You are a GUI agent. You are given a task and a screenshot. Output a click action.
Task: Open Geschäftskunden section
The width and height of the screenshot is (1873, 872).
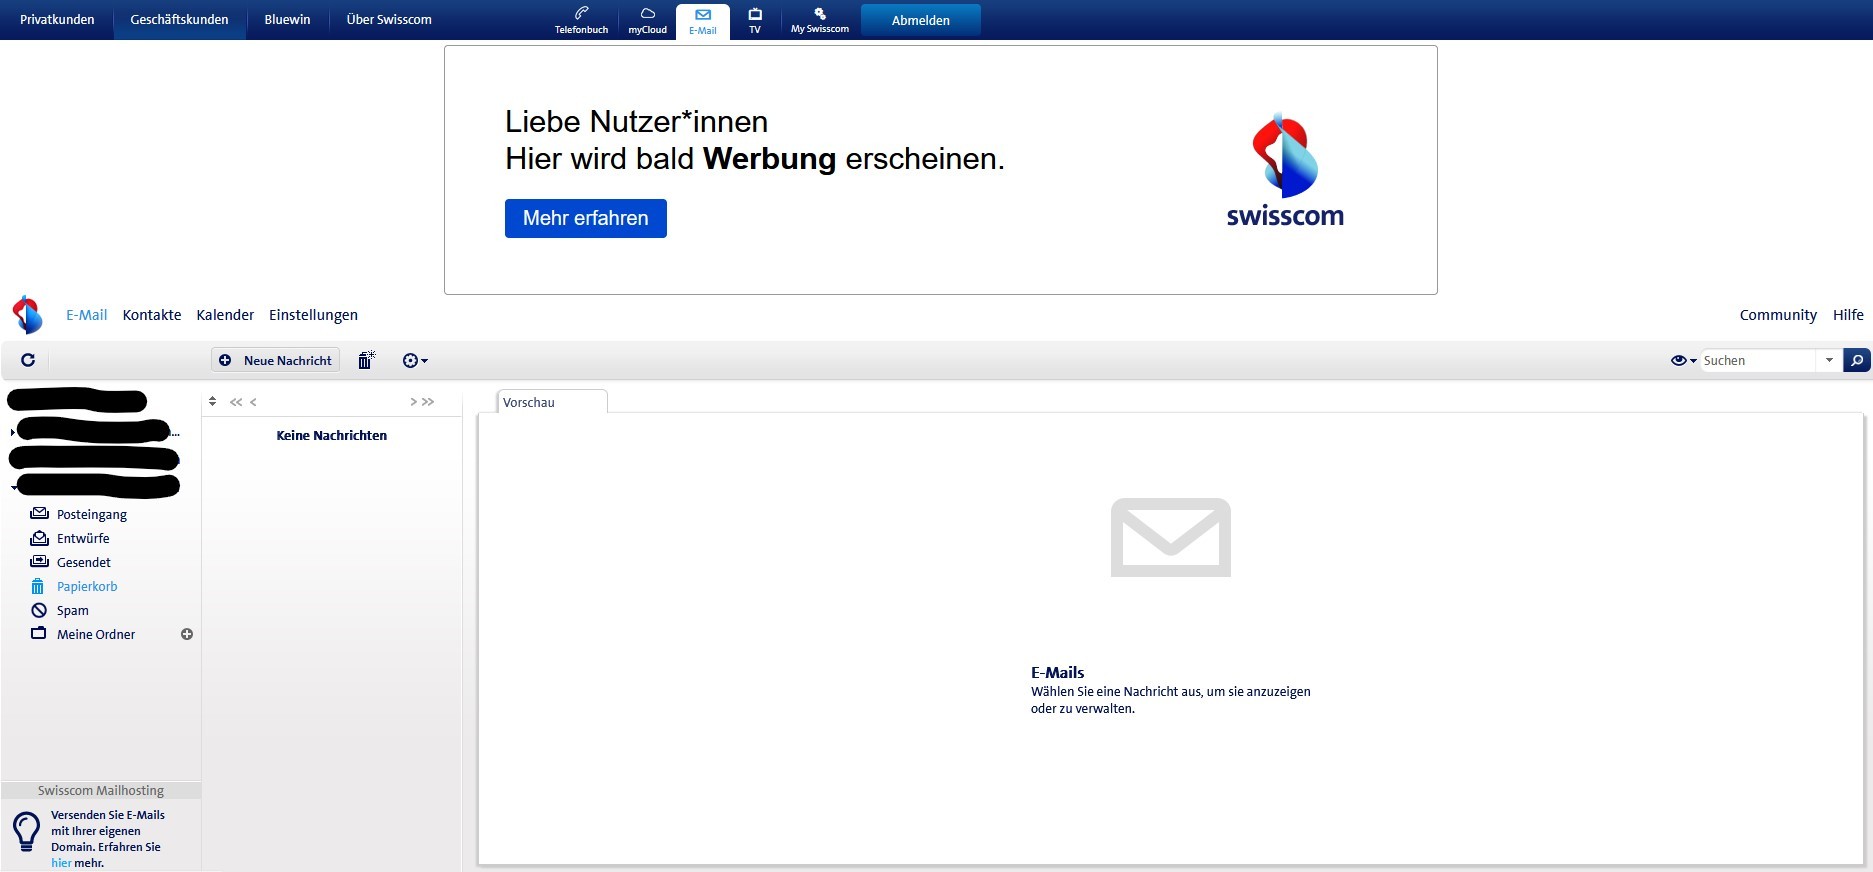pyautogui.click(x=179, y=19)
